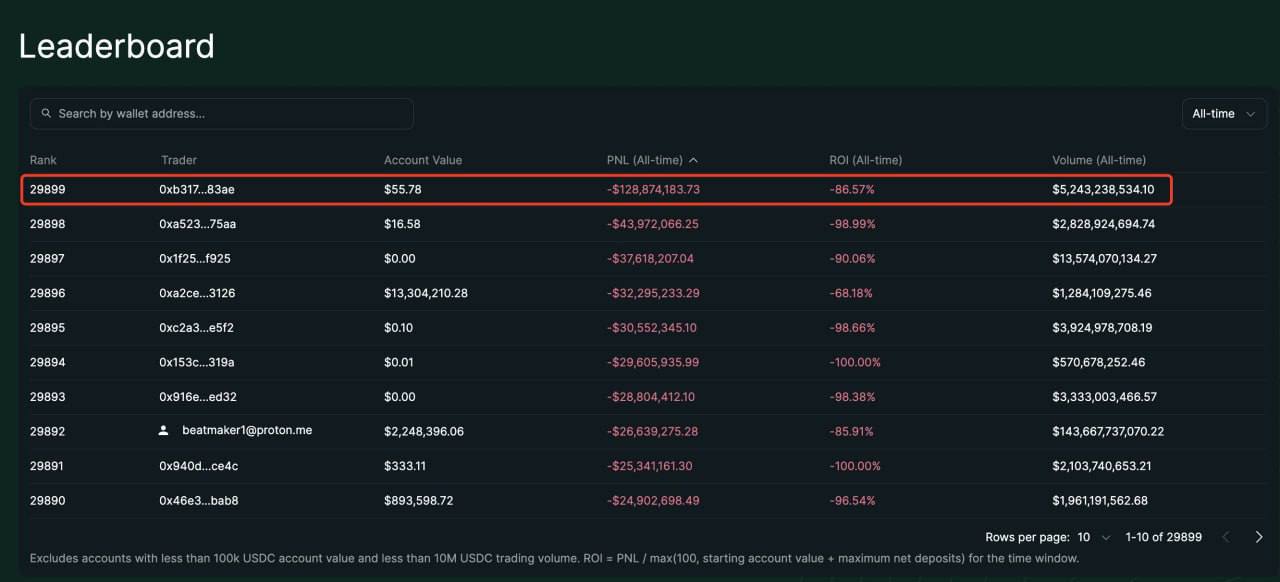
Task: Select trader beatmaker1@proton.me
Action: coord(246,430)
